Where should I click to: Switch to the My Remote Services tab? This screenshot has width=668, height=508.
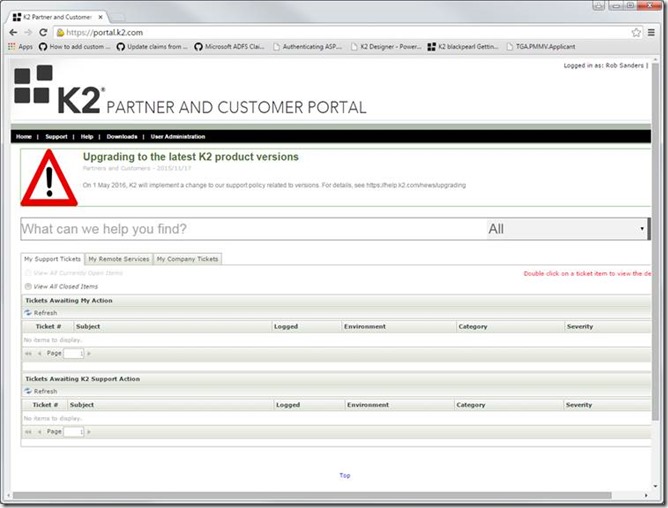click(x=118, y=259)
